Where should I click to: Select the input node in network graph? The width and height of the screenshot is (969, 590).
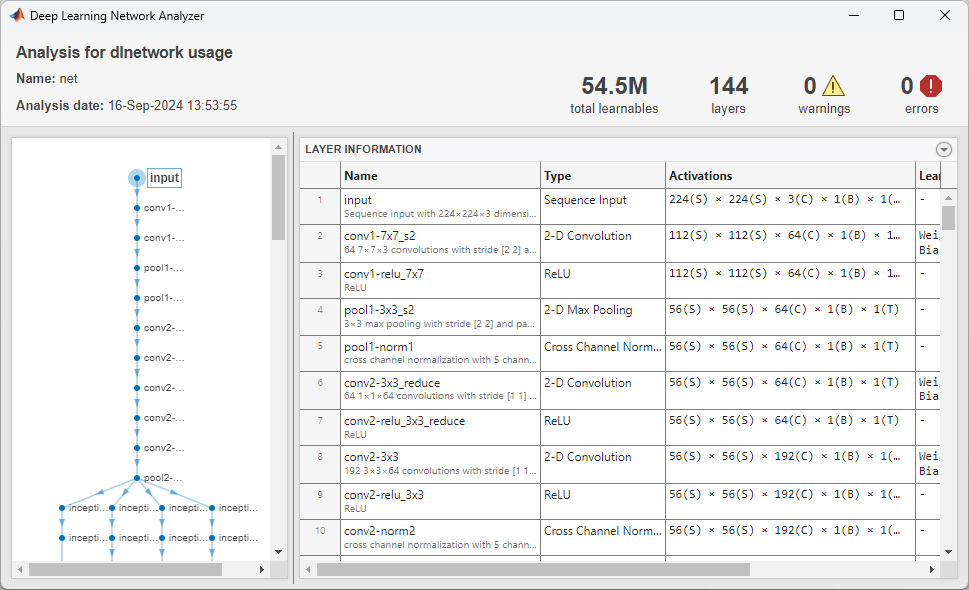137,178
